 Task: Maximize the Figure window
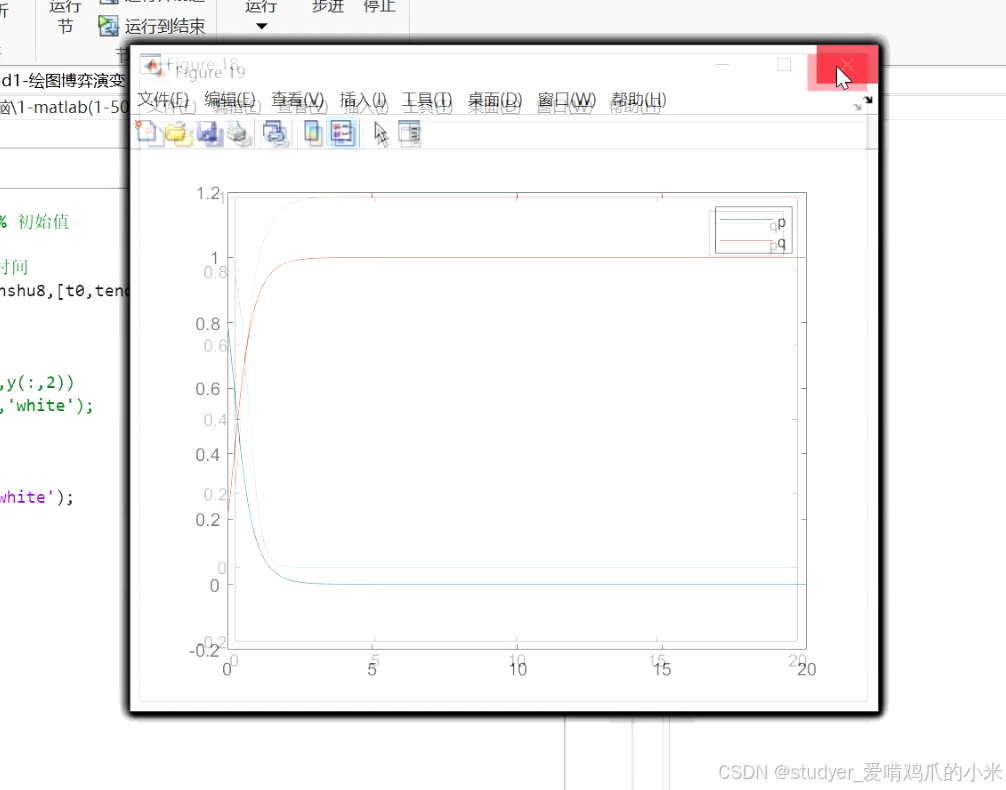coord(784,65)
